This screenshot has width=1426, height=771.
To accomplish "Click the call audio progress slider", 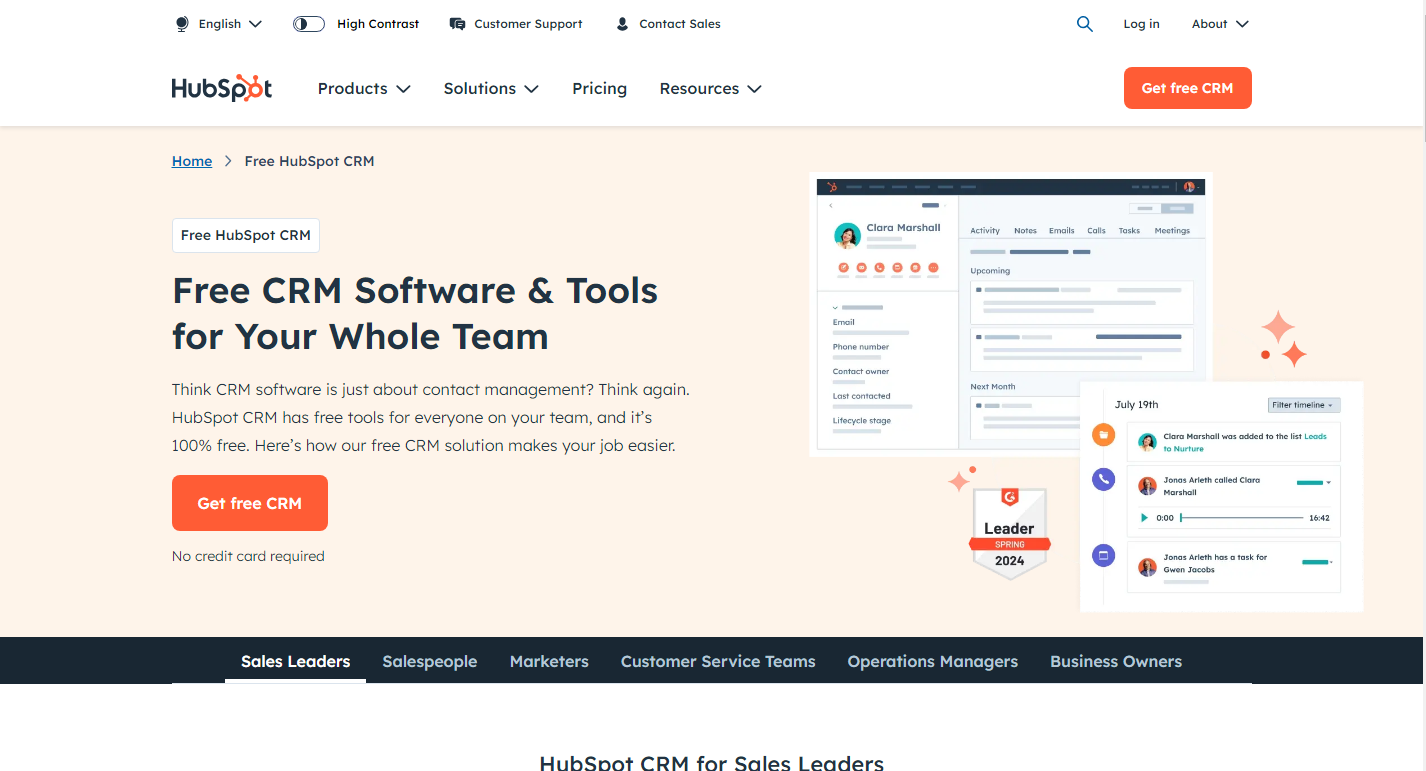I will pyautogui.click(x=1241, y=518).
